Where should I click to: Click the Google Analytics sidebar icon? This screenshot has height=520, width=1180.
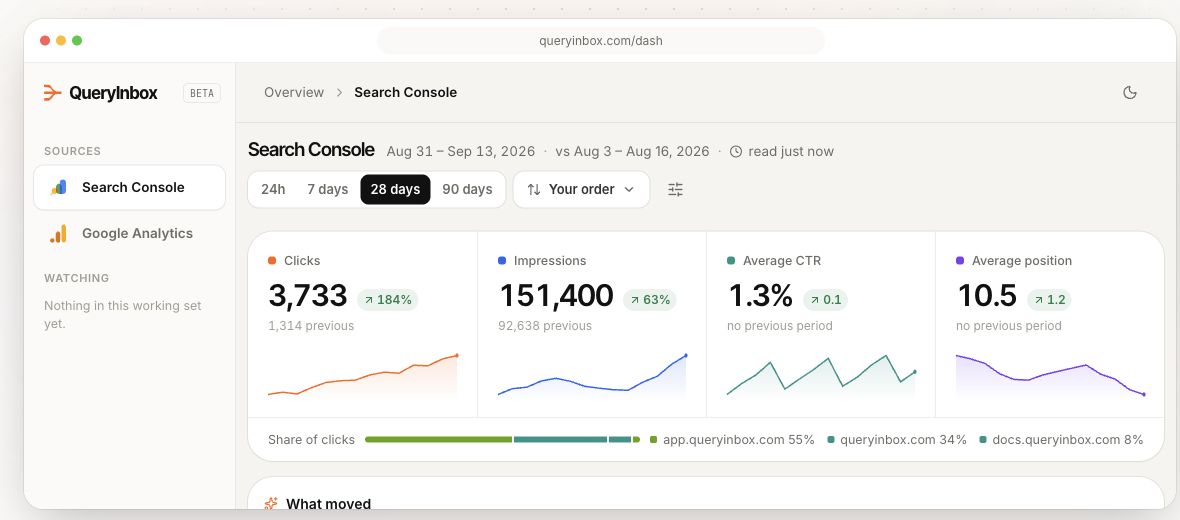pyautogui.click(x=59, y=233)
